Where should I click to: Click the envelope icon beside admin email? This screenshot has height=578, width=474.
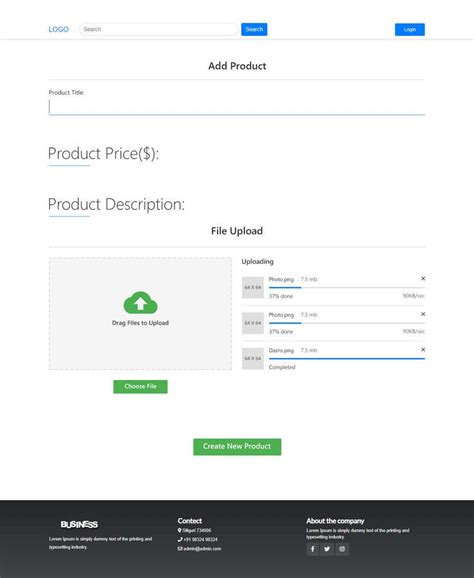pos(180,549)
